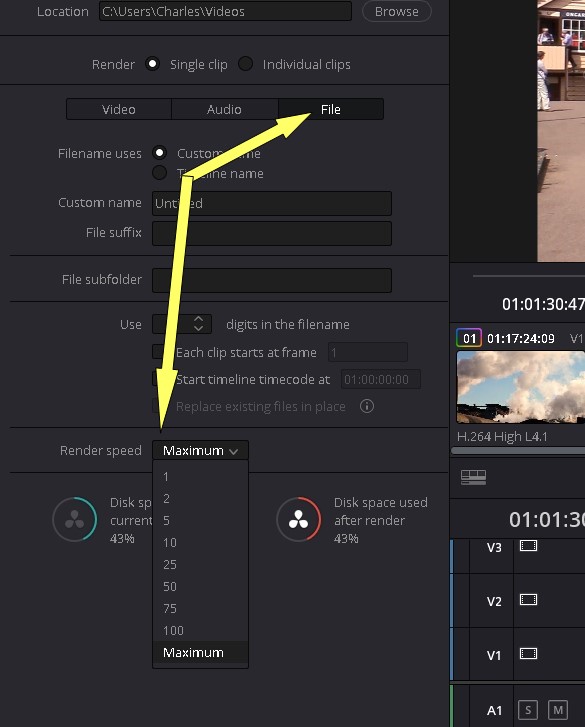Click the clip timecode 01:17:24:09
585x727 pixels.
[x=521, y=338]
